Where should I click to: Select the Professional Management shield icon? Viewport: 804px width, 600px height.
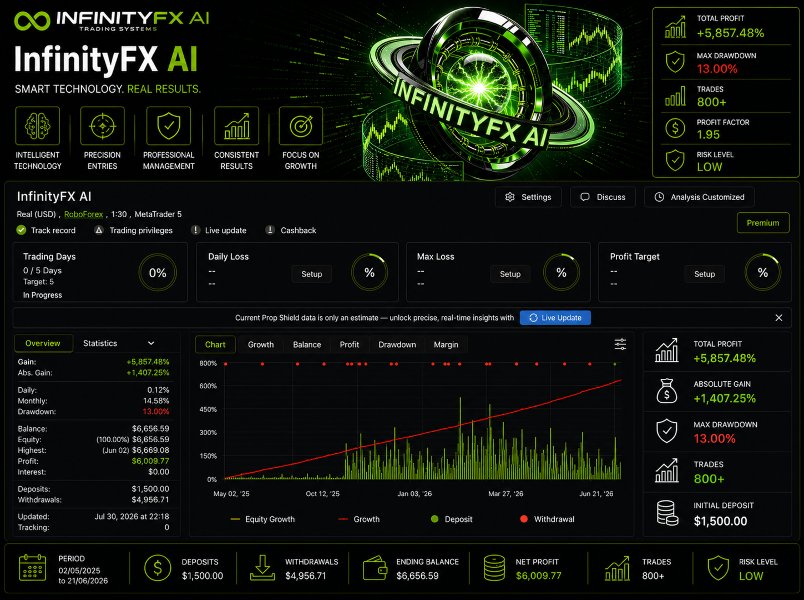169,126
